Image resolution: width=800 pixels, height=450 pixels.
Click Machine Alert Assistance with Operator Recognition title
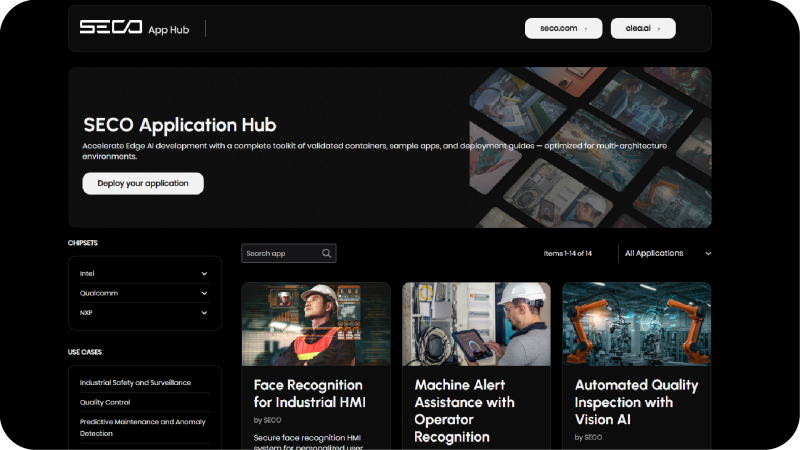point(464,411)
